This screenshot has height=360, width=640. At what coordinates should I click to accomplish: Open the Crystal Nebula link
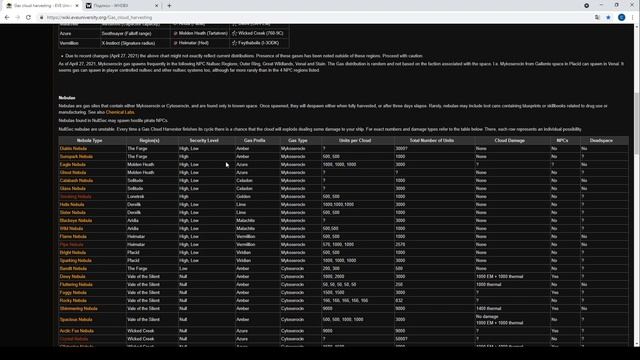pyautogui.click(x=74, y=339)
